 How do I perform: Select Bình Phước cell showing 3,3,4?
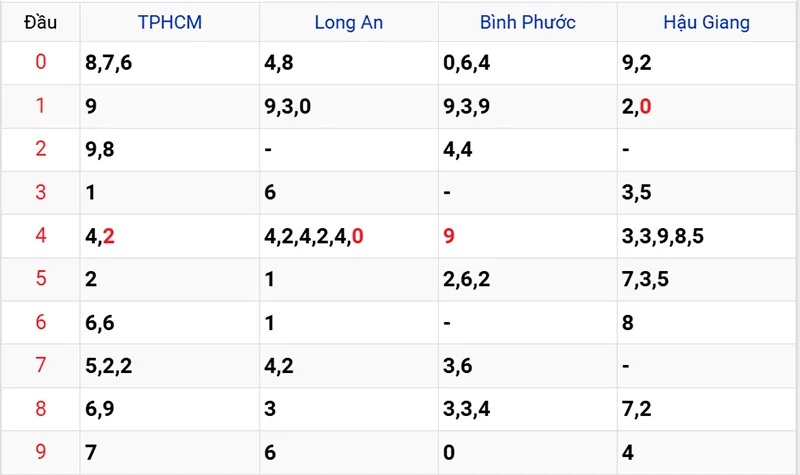click(x=467, y=410)
